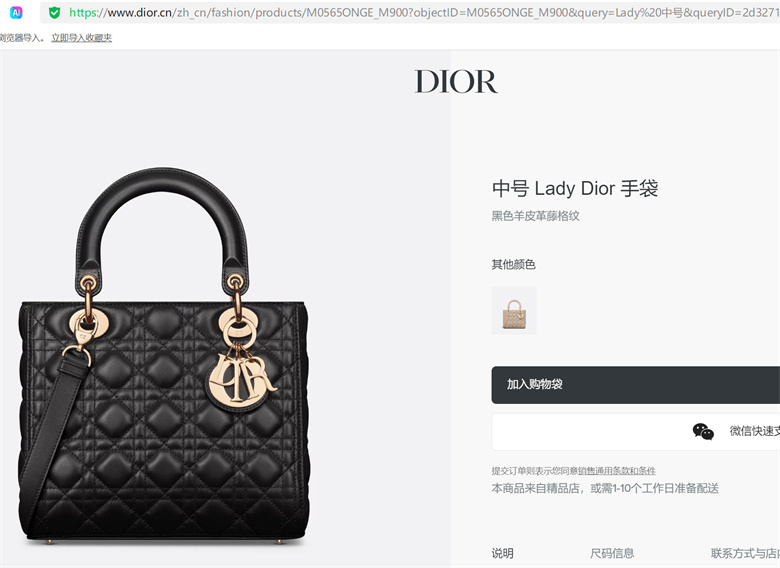Open 销售通用条款和条件 link
Image resolution: width=780 pixels, height=568 pixels.
click(x=617, y=471)
